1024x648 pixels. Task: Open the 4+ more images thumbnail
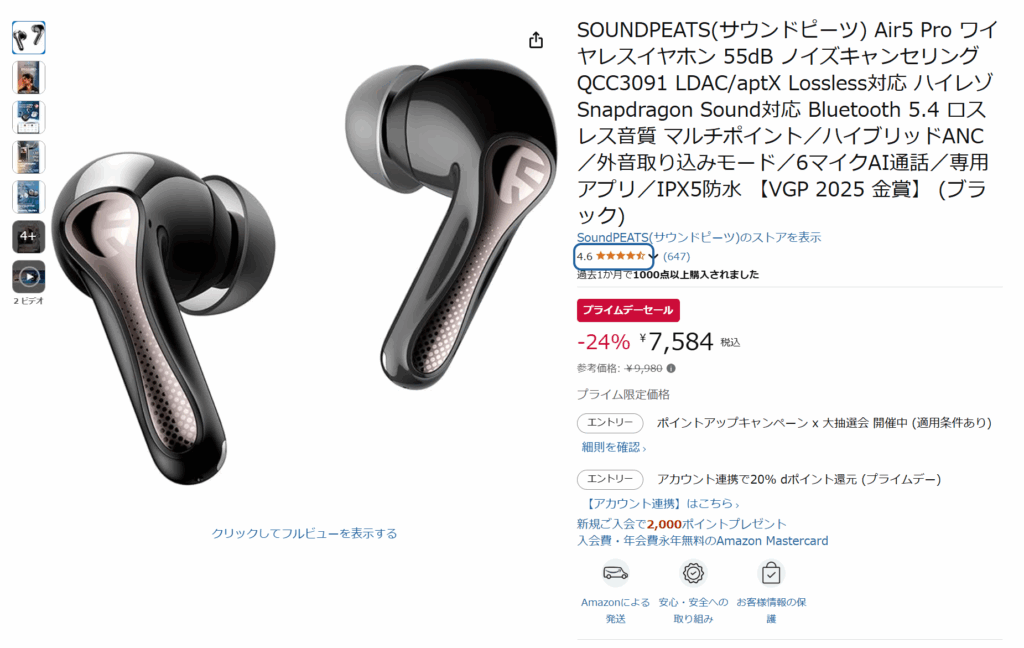coord(29,236)
